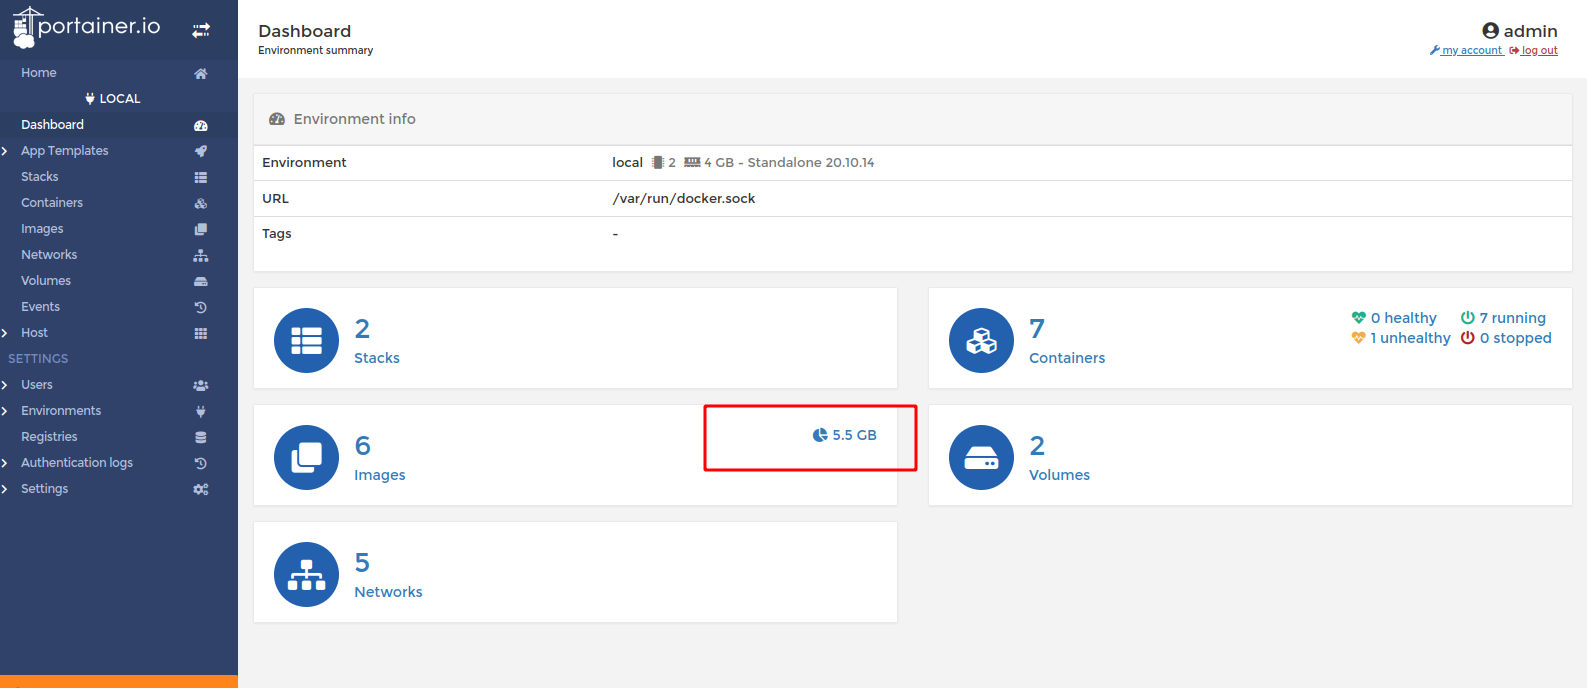Click the Containers cubes icon in sidebar

(201, 203)
